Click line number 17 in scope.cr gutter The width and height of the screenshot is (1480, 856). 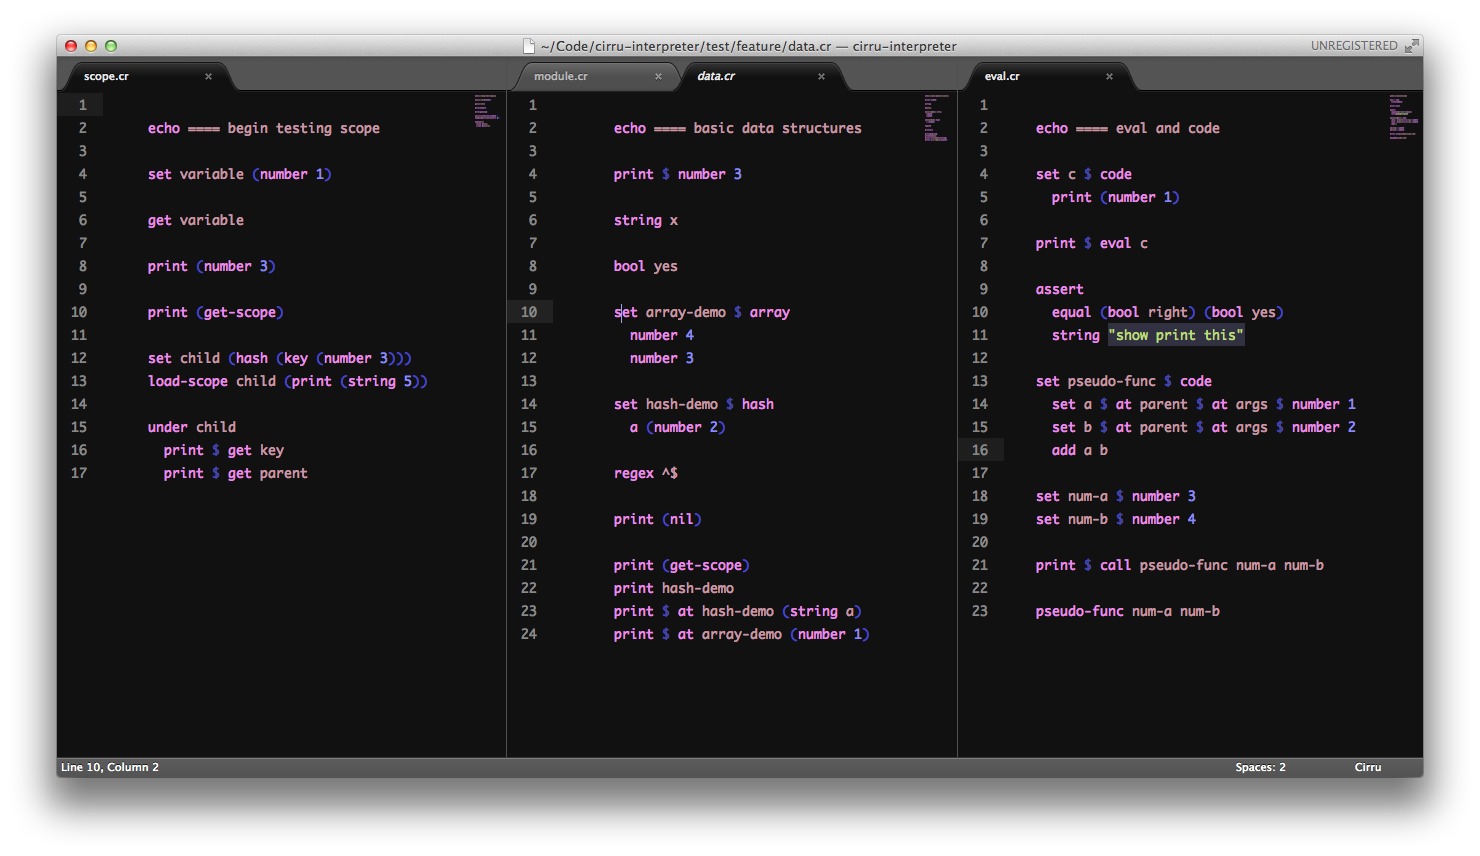(79, 473)
